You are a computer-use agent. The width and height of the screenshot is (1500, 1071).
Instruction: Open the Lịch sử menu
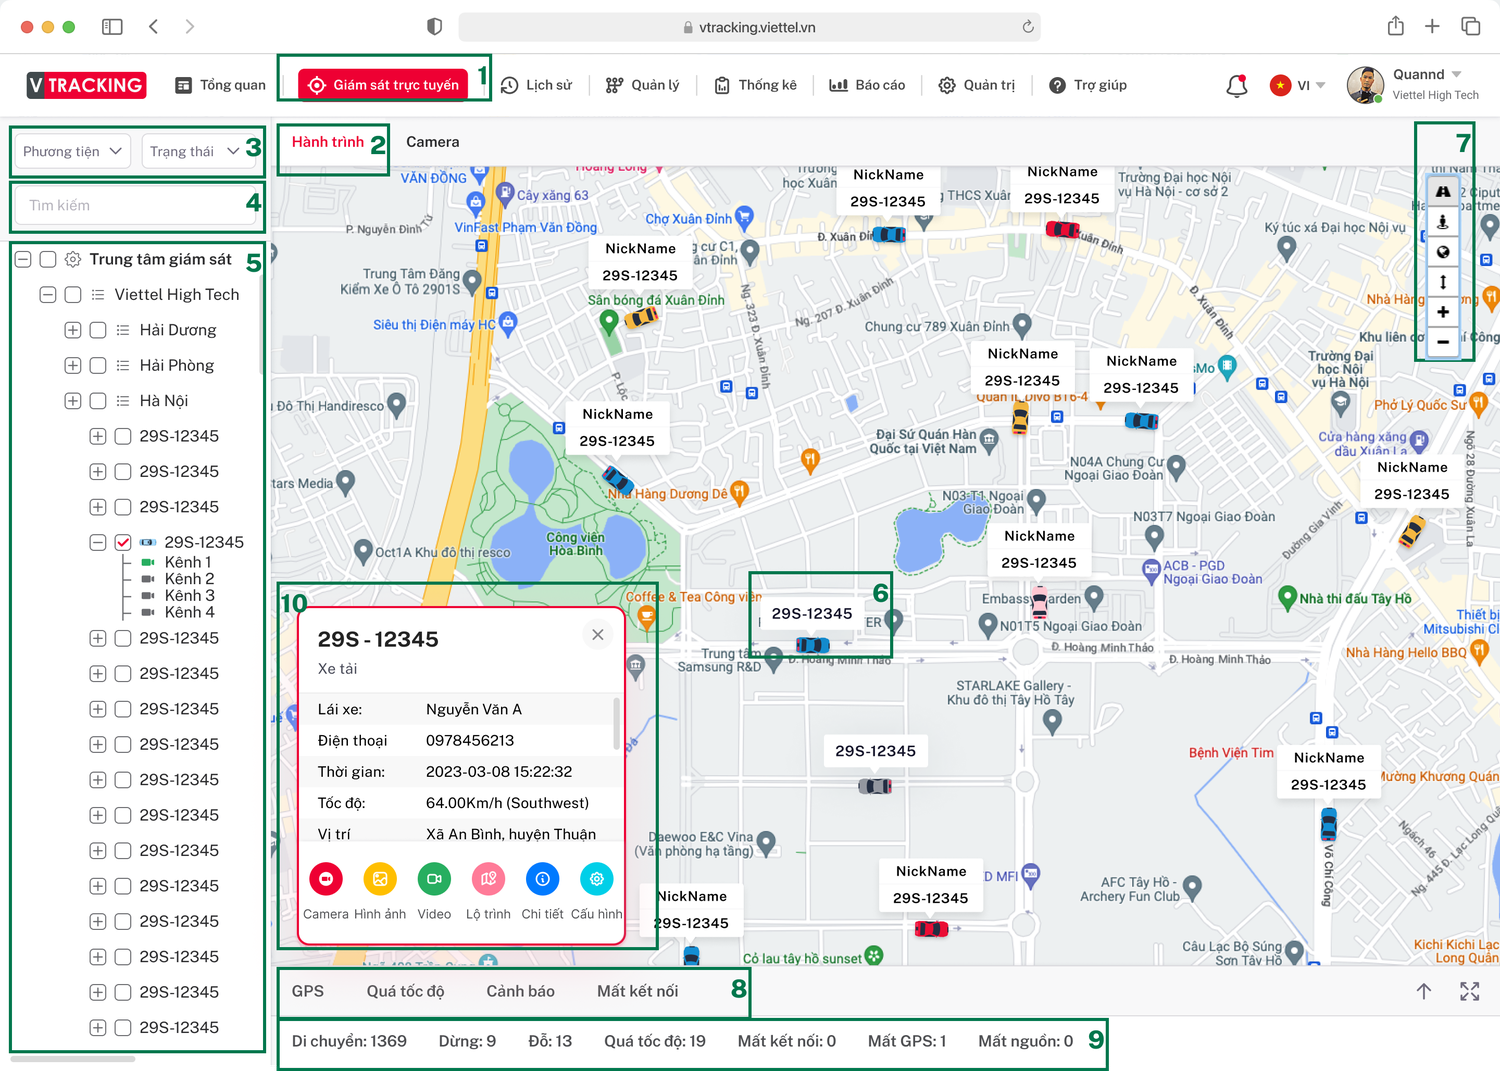coord(536,85)
